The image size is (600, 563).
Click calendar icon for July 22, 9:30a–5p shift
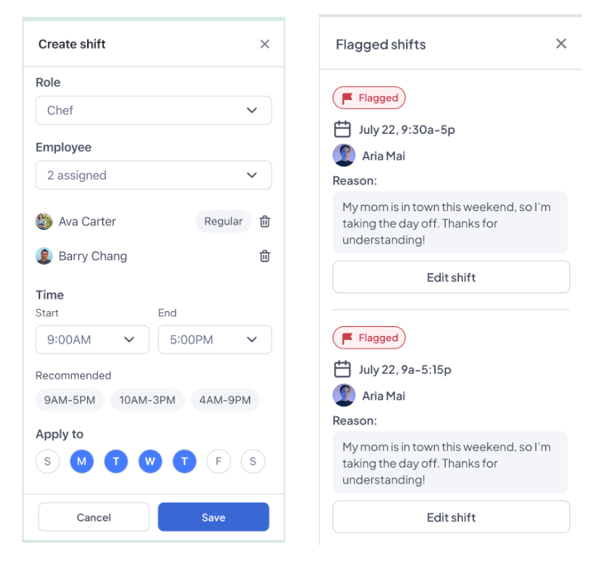click(342, 129)
